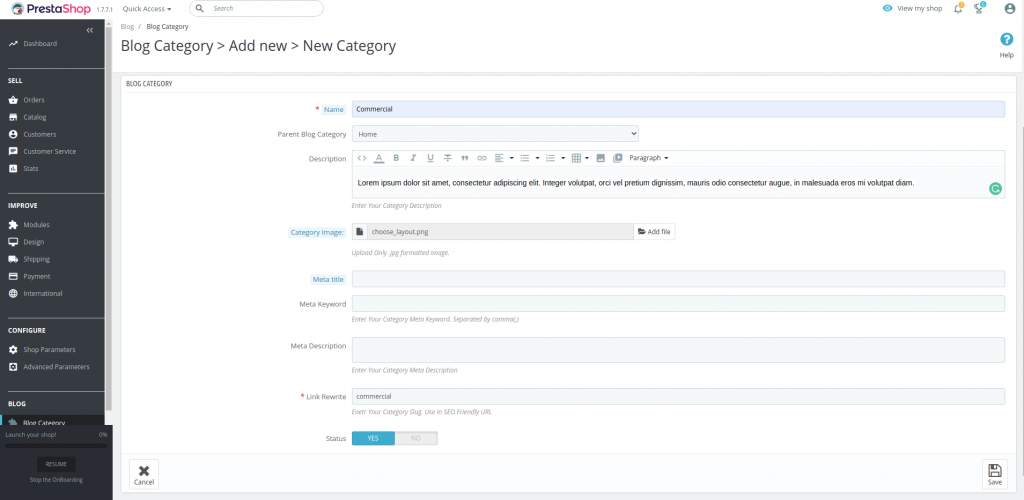Screen dimensions: 1024x500
Task: Click the bullet list icon
Action: (524, 158)
